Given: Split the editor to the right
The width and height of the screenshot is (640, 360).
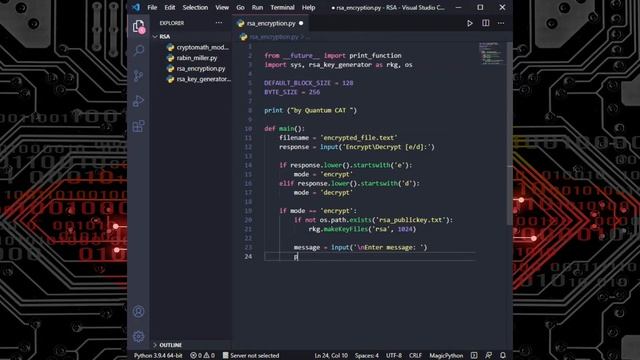Looking at the screenshot, I should (x=486, y=23).
